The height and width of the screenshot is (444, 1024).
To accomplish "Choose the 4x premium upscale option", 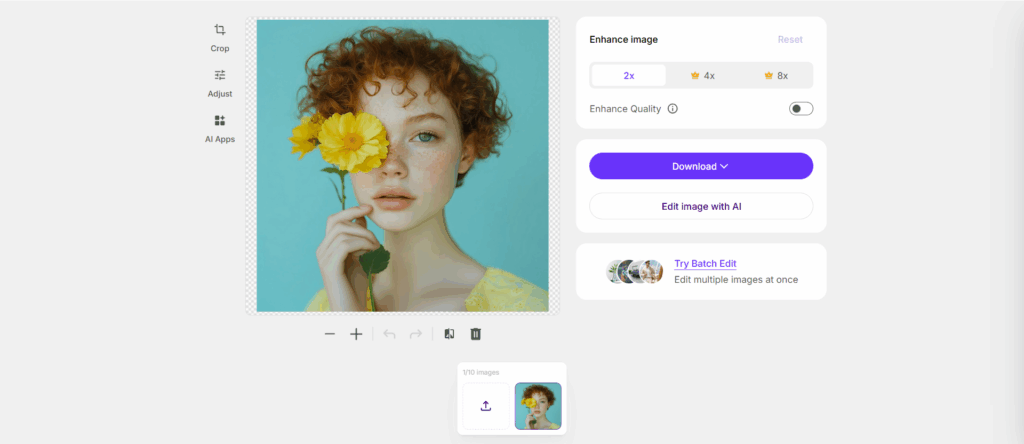I will point(702,76).
